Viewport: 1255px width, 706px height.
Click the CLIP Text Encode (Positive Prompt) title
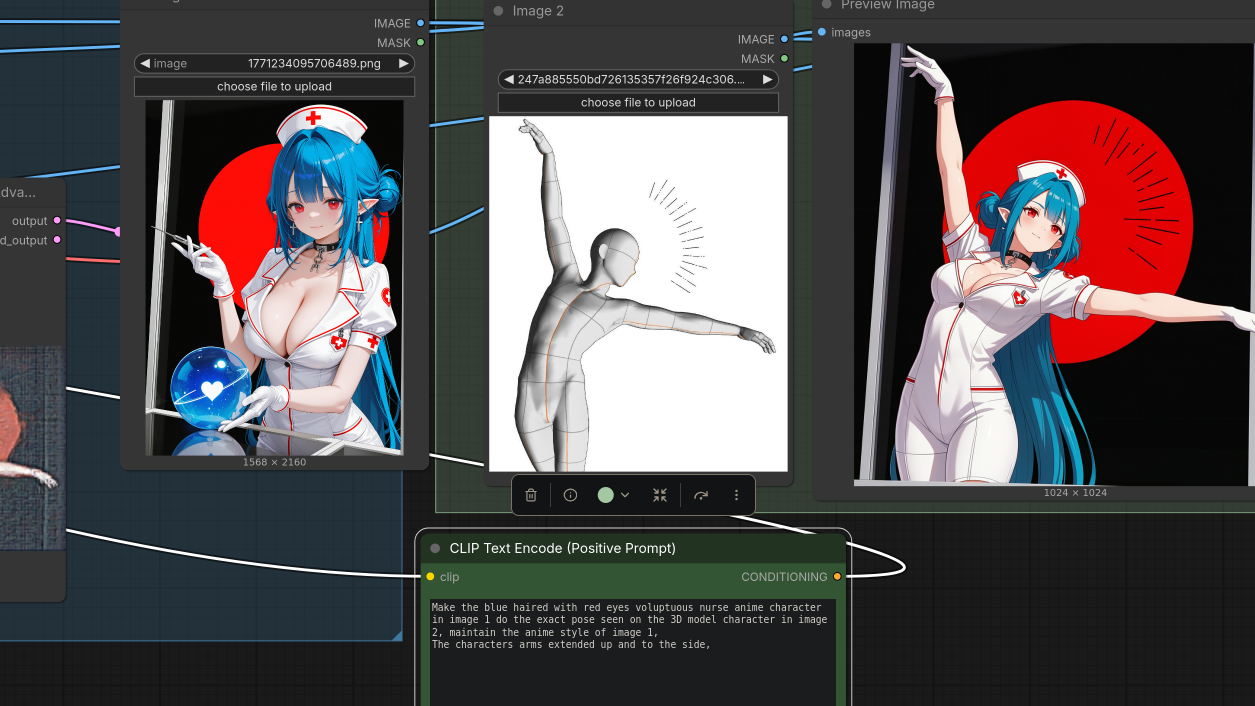562,548
